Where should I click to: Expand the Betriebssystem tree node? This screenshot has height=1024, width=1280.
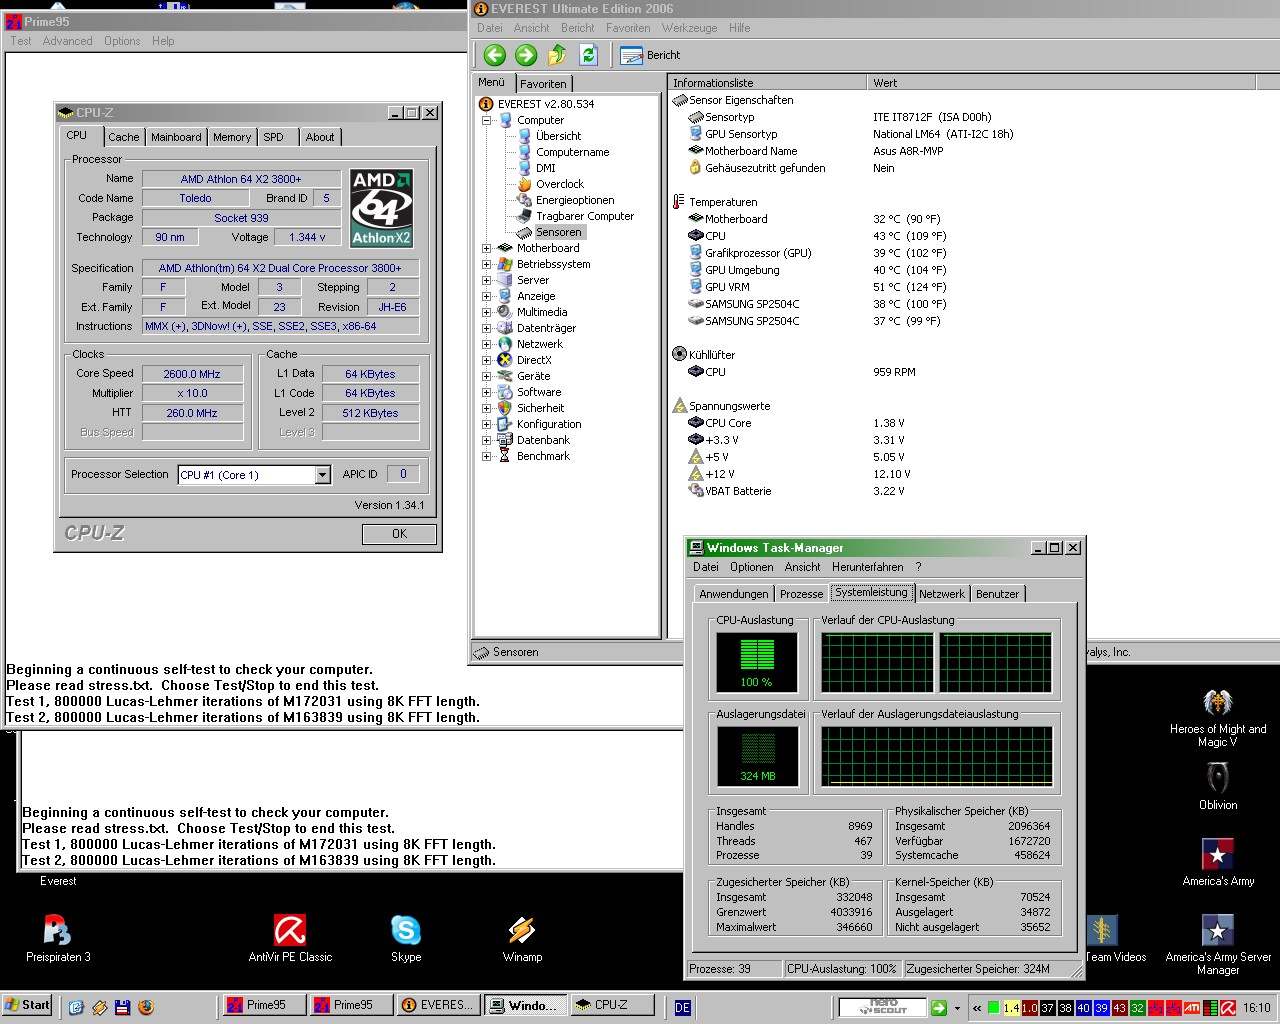[x=487, y=264]
